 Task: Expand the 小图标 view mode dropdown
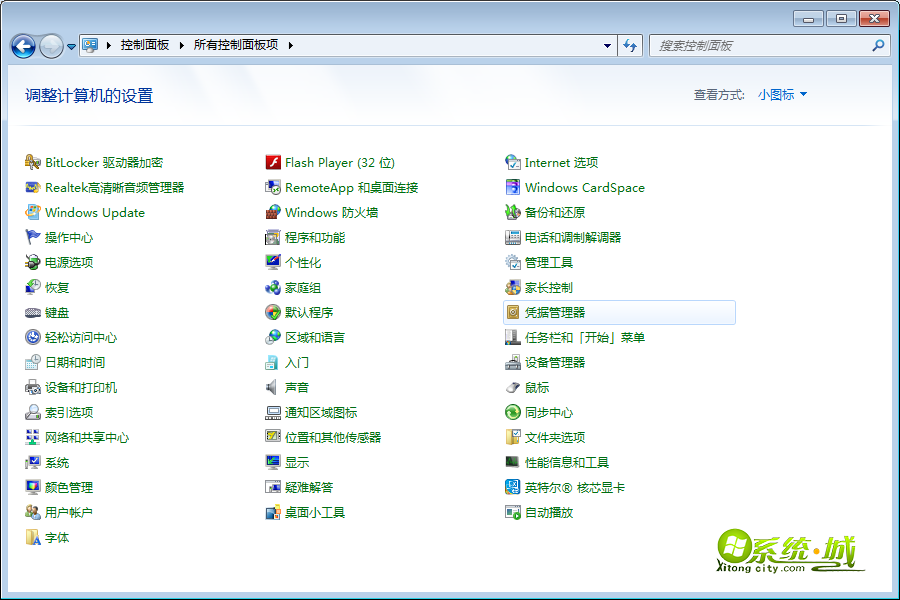pyautogui.click(x=782, y=94)
